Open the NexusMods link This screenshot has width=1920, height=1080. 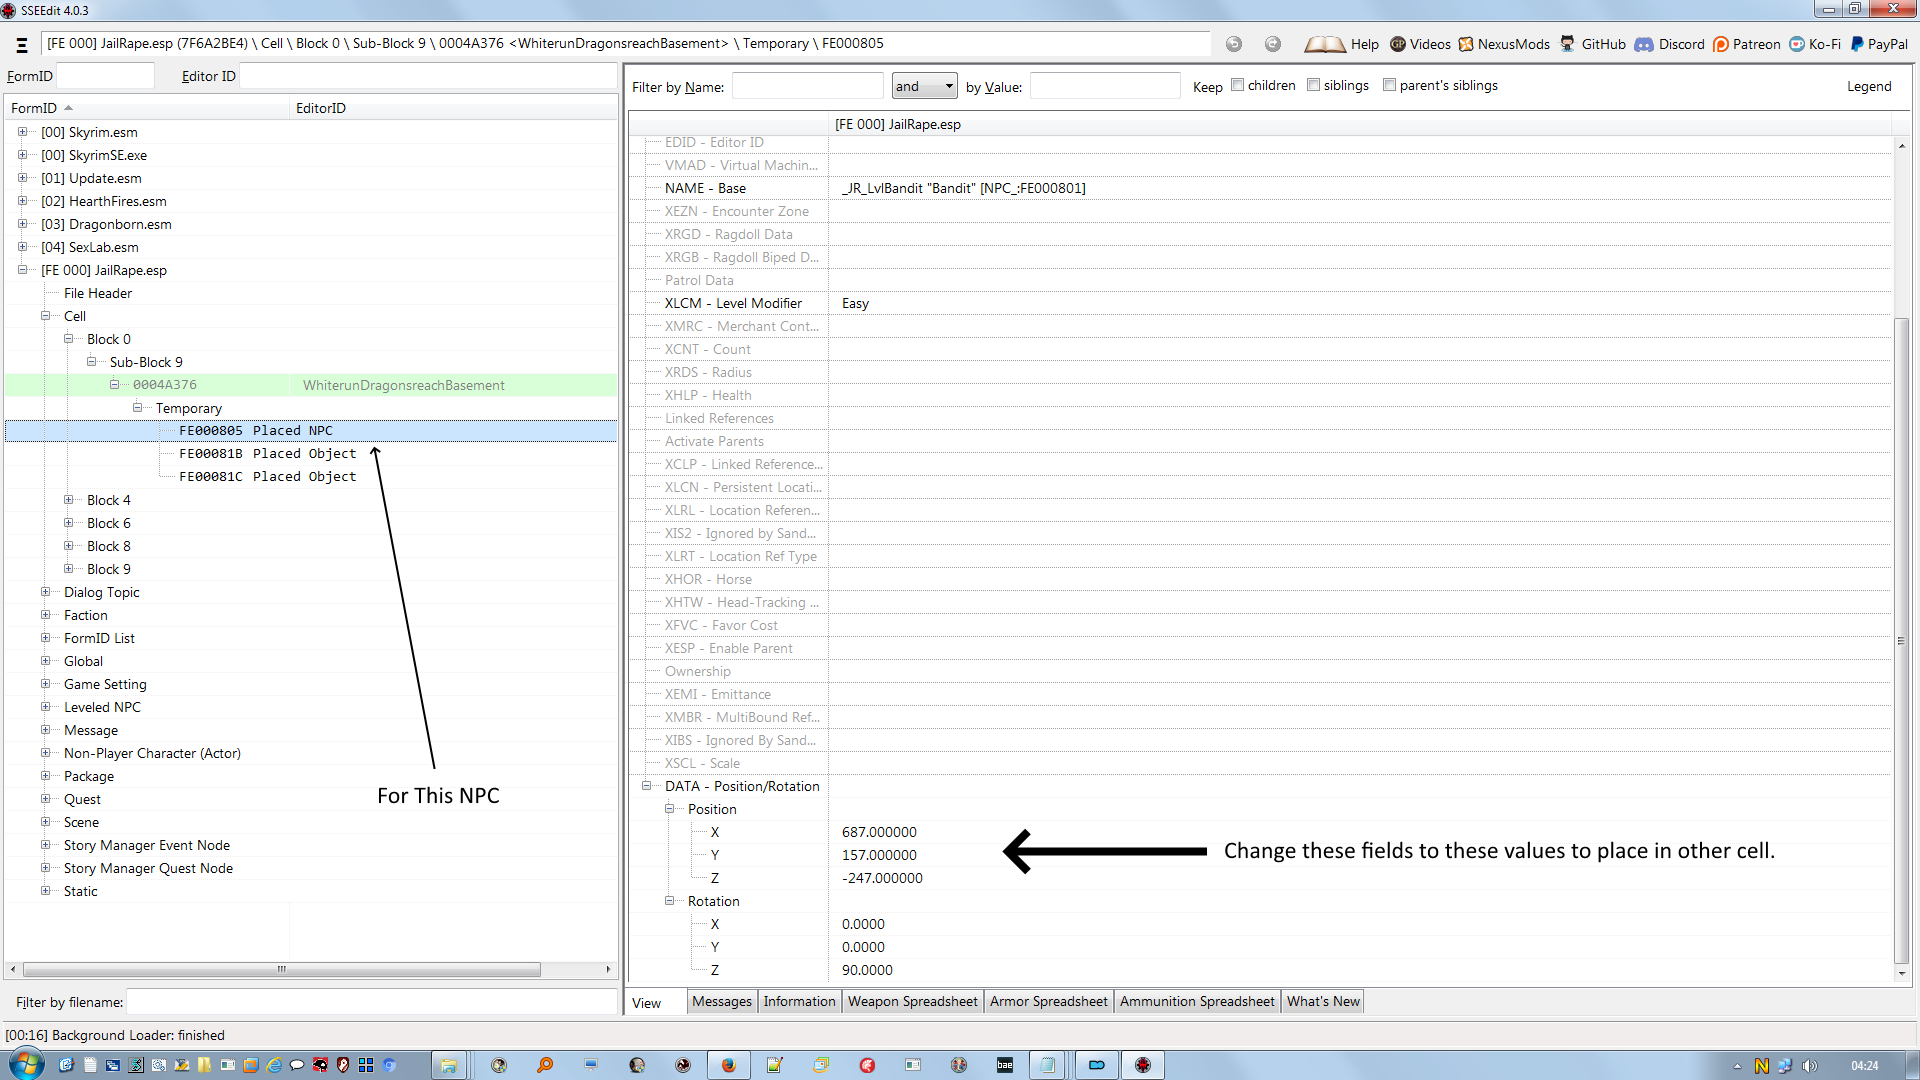[1504, 44]
